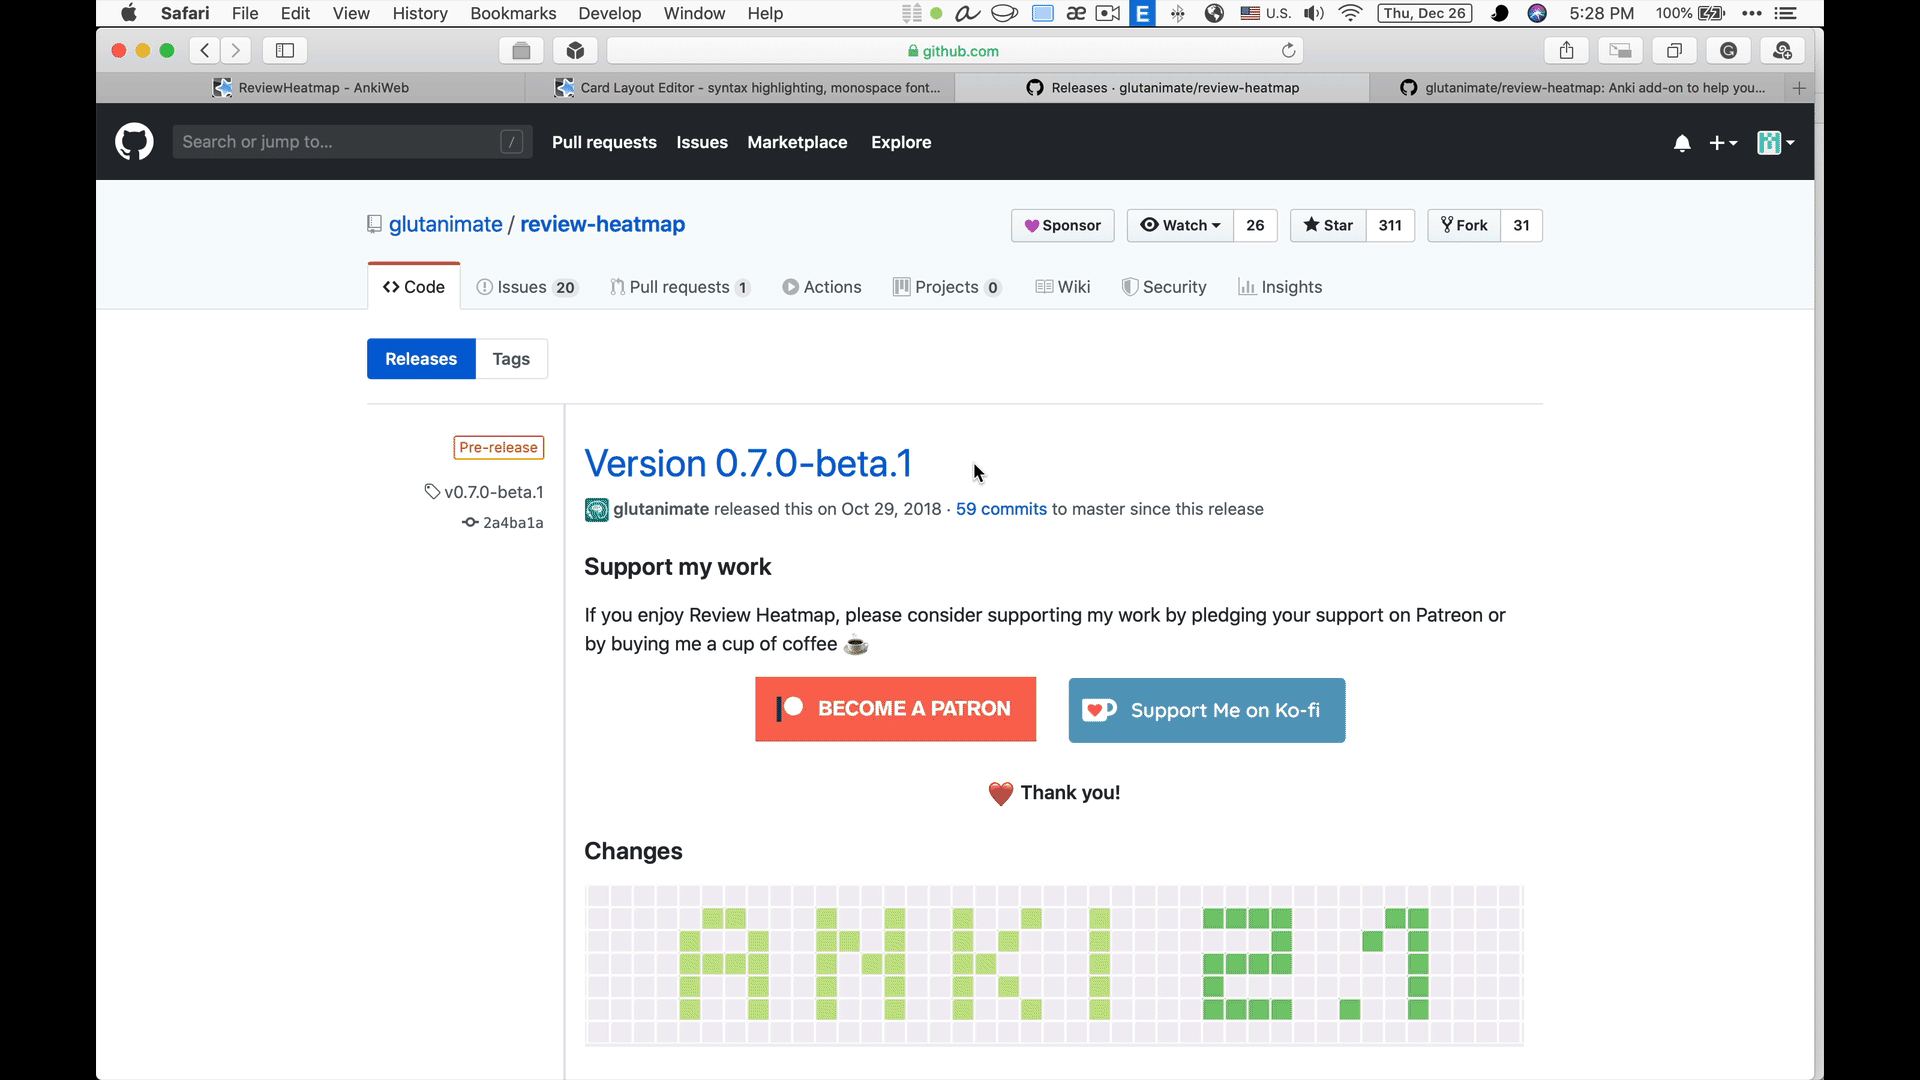
Task: Click the glutanimate user profile link
Action: (x=661, y=508)
